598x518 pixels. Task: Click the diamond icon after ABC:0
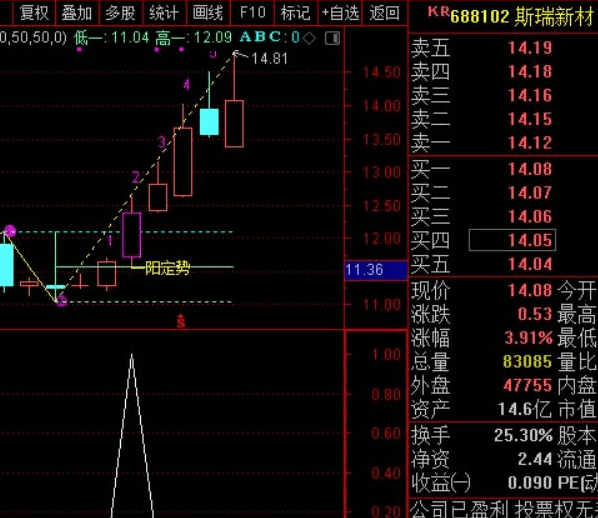[x=309, y=38]
